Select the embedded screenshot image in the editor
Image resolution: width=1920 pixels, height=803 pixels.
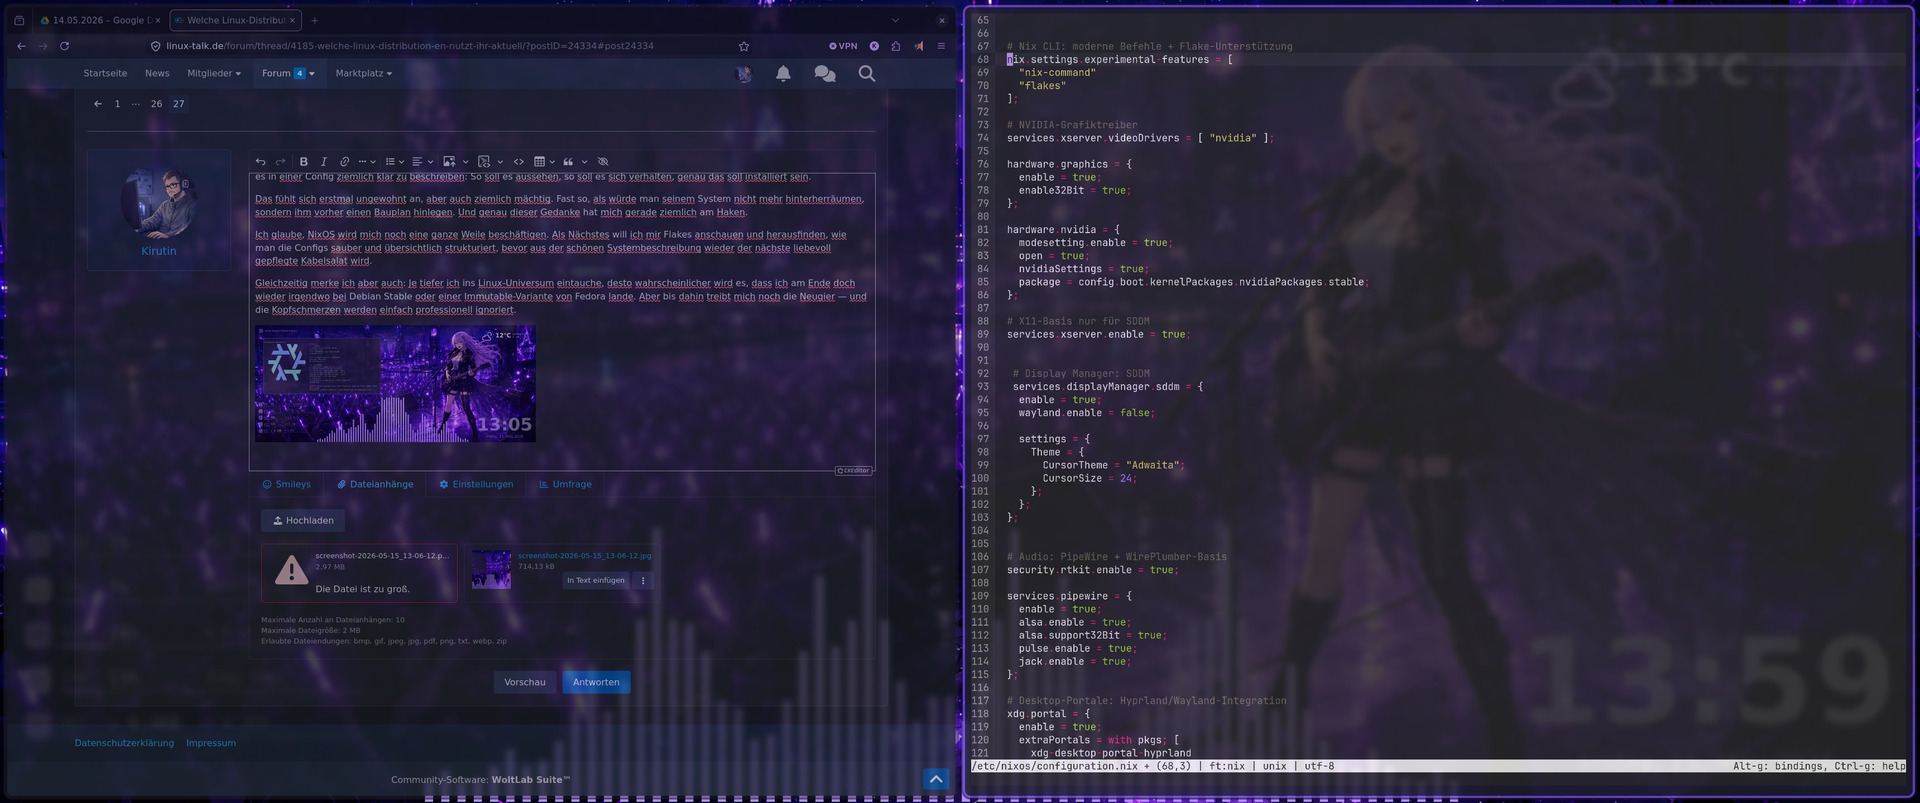click(x=395, y=383)
